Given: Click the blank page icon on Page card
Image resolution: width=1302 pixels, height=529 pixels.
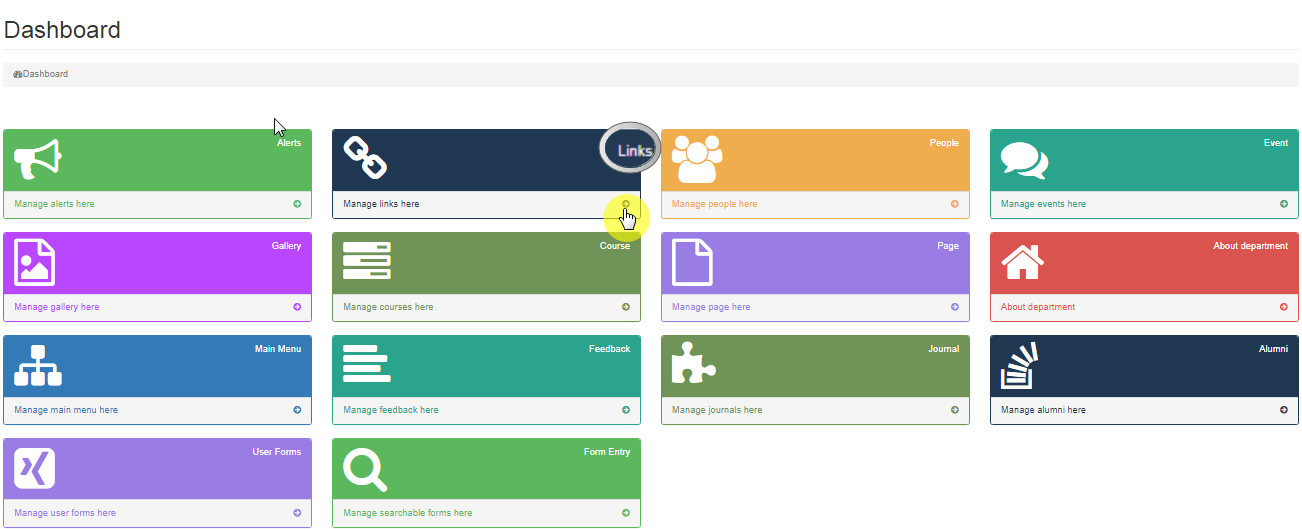Looking at the screenshot, I should (x=692, y=262).
